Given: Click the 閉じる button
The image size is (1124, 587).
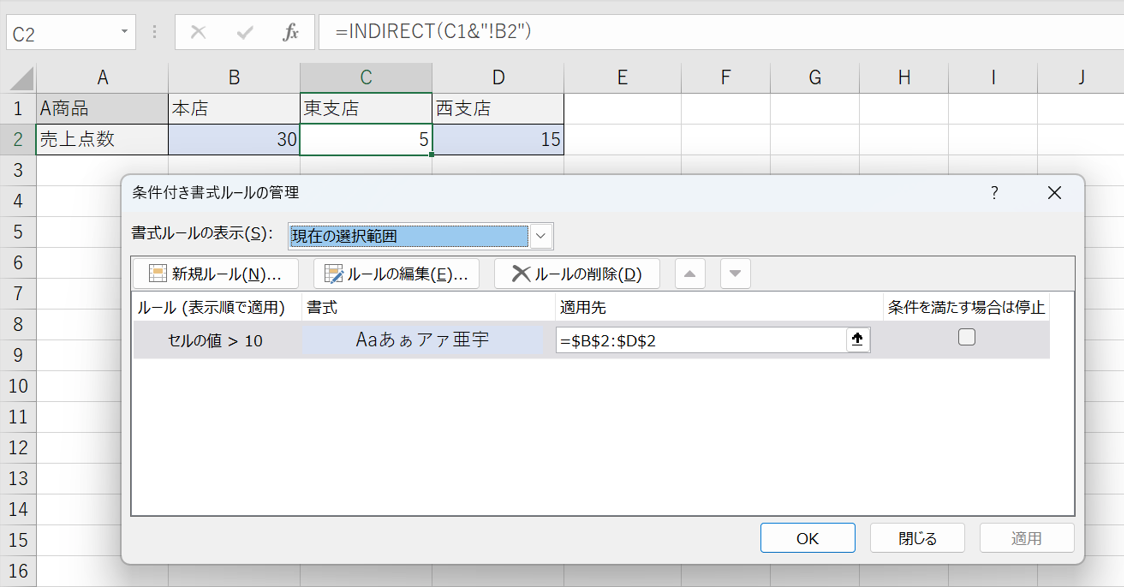Looking at the screenshot, I should pyautogui.click(x=917, y=538).
